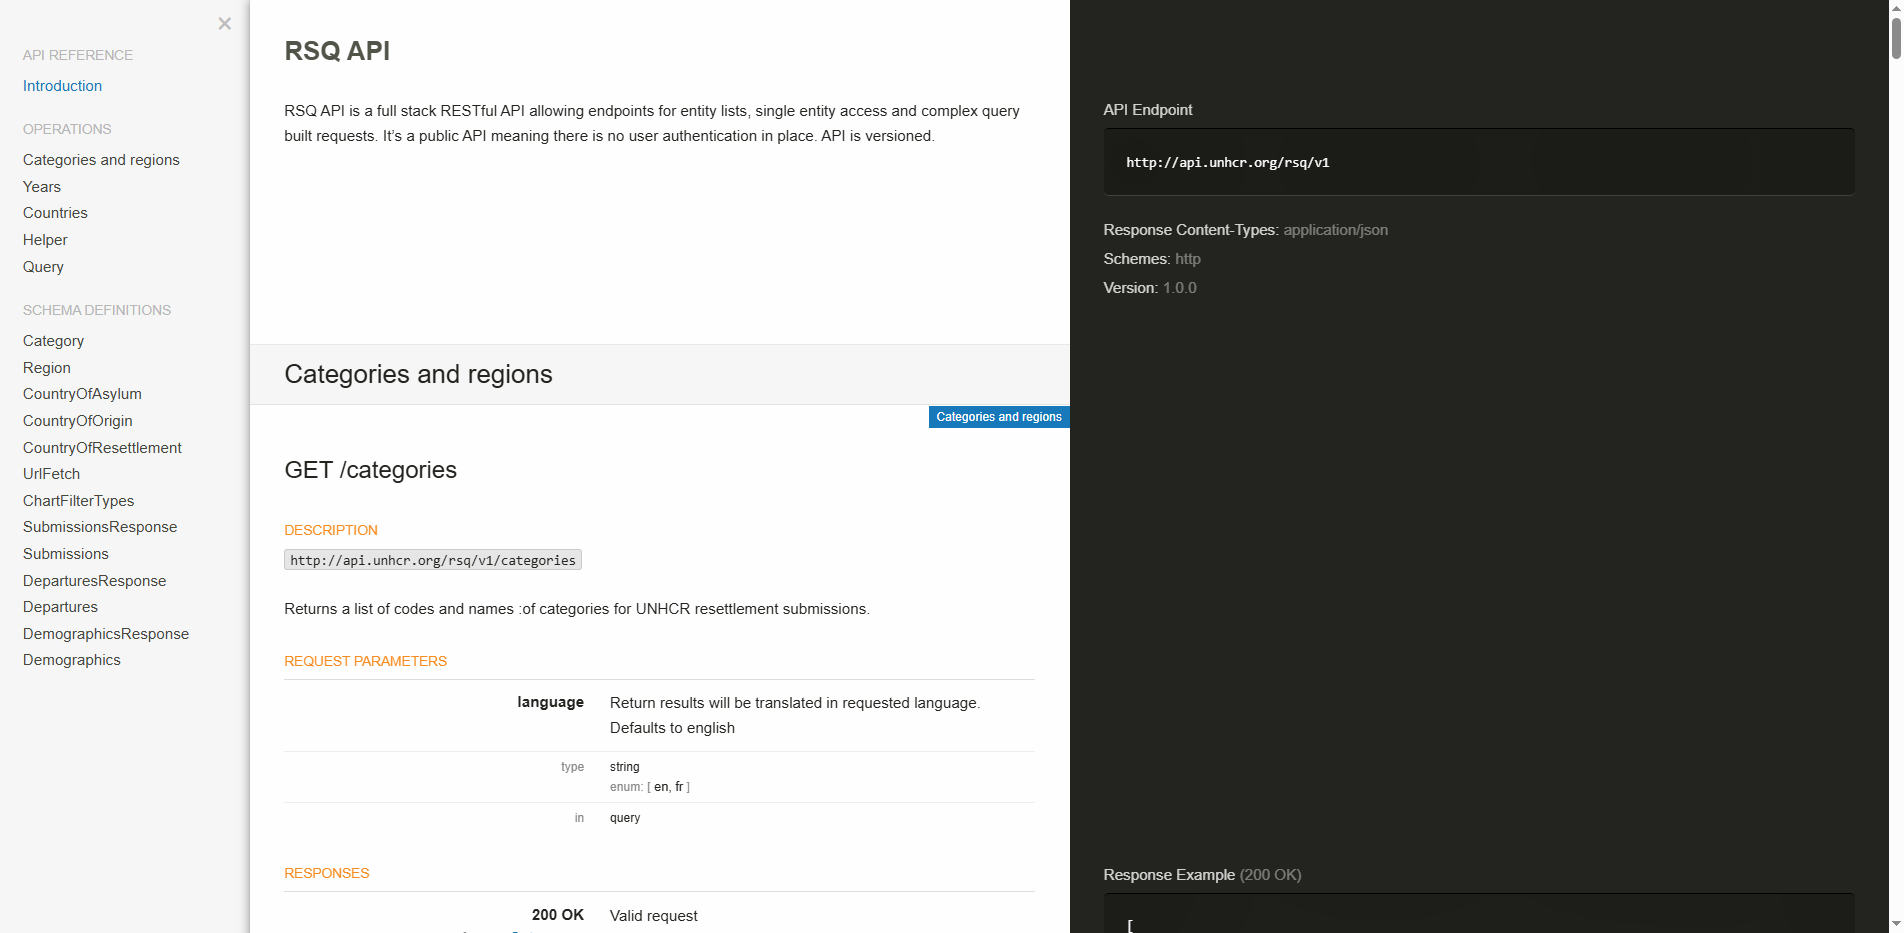
Task: View the Demographics schema
Action: click(x=71, y=659)
